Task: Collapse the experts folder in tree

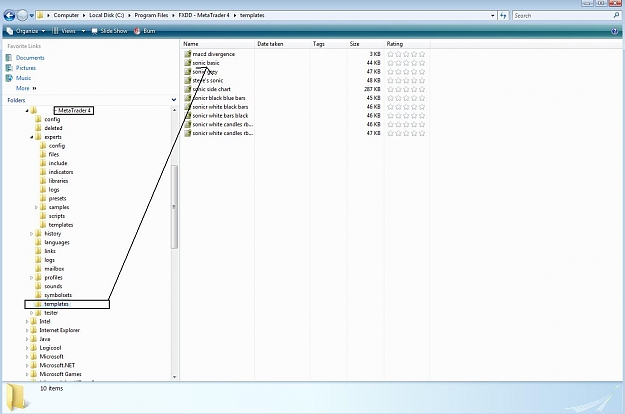Action: (31, 137)
